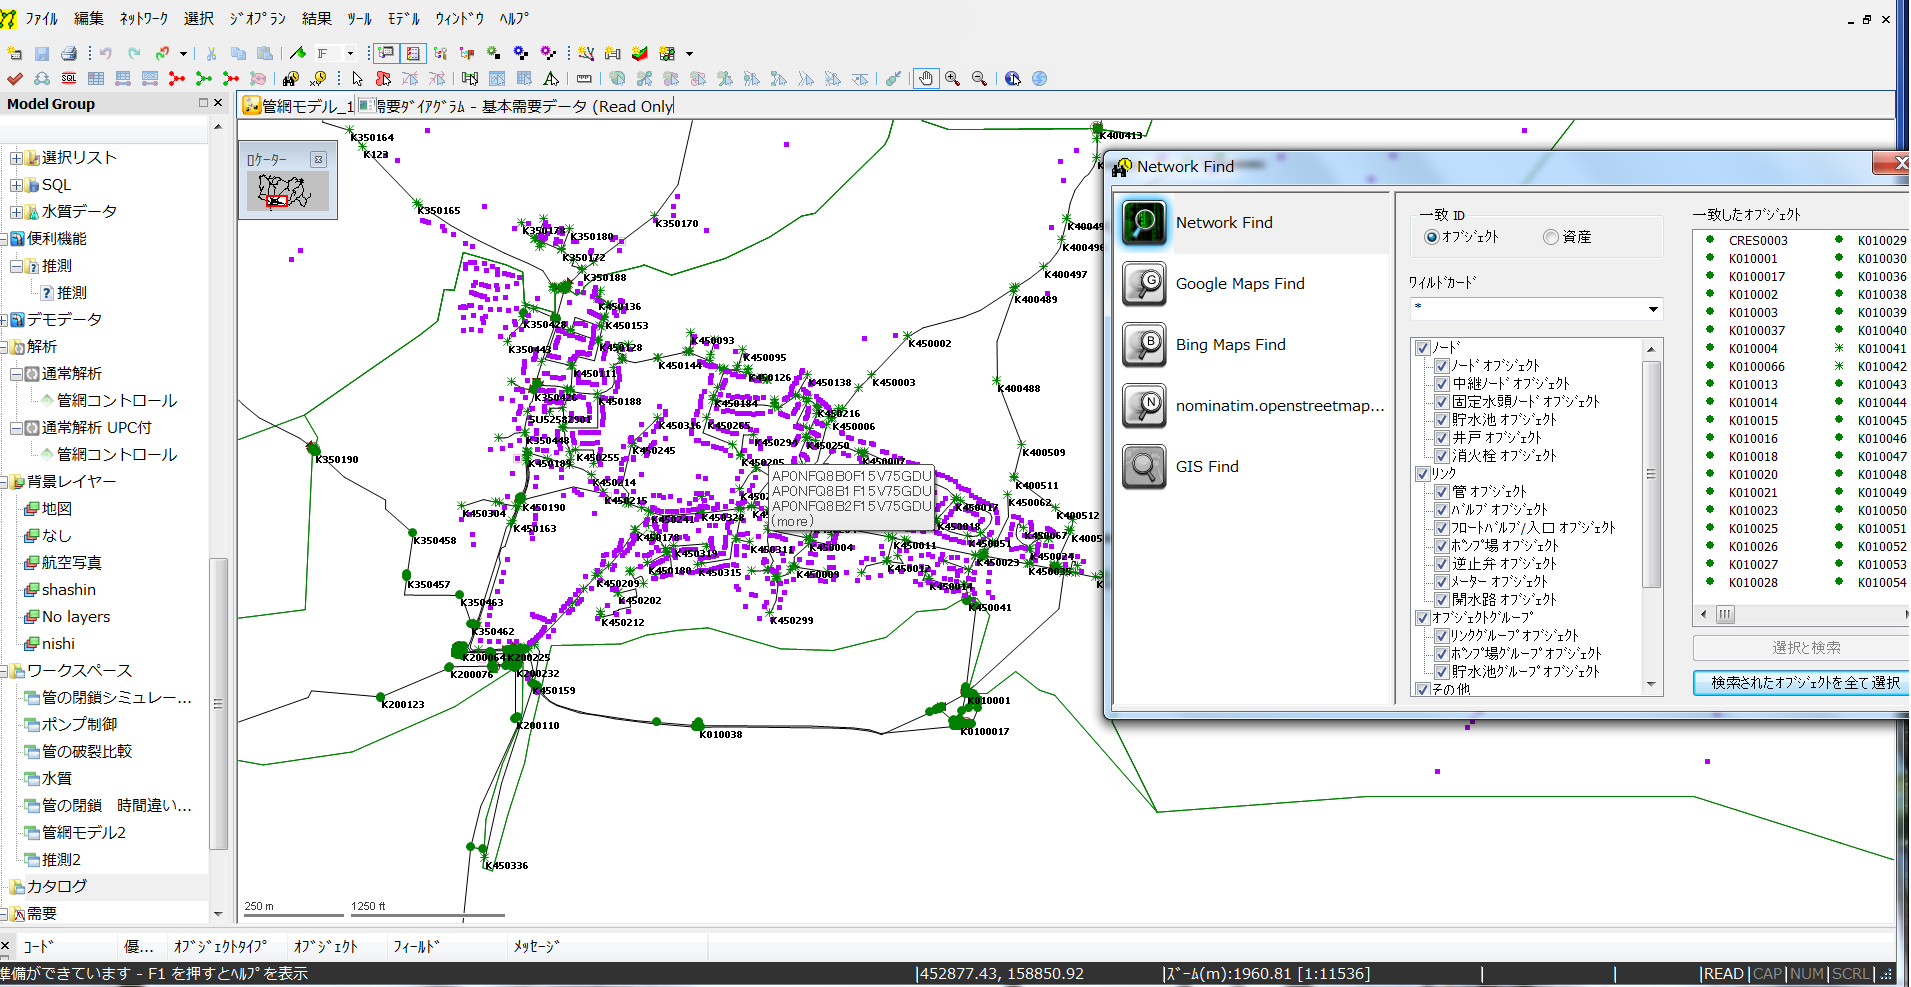Click the red-green 3D surface icon
The width and height of the screenshot is (1911, 987).
(640, 53)
